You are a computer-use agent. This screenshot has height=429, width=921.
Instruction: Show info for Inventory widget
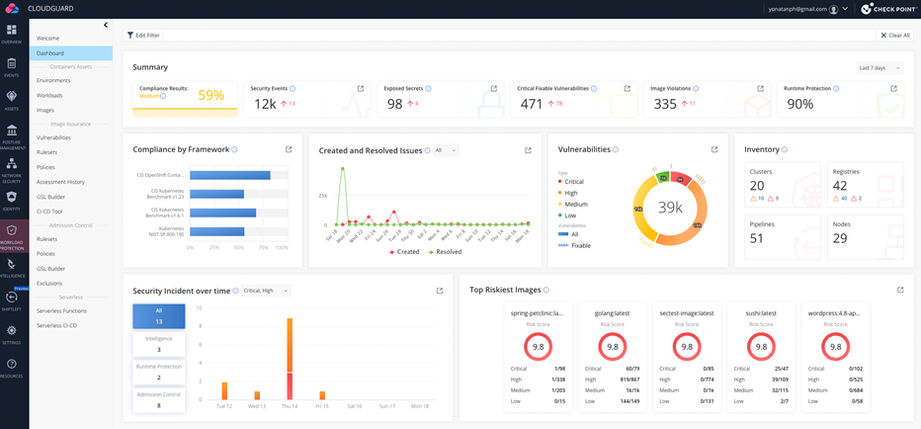(x=785, y=150)
